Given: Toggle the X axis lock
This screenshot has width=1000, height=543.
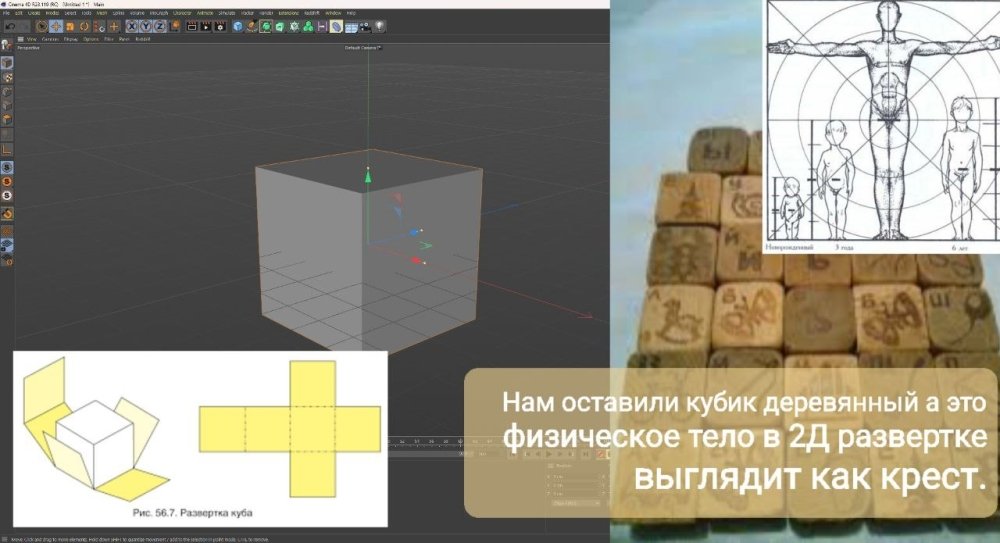Looking at the screenshot, I should coord(131,27).
